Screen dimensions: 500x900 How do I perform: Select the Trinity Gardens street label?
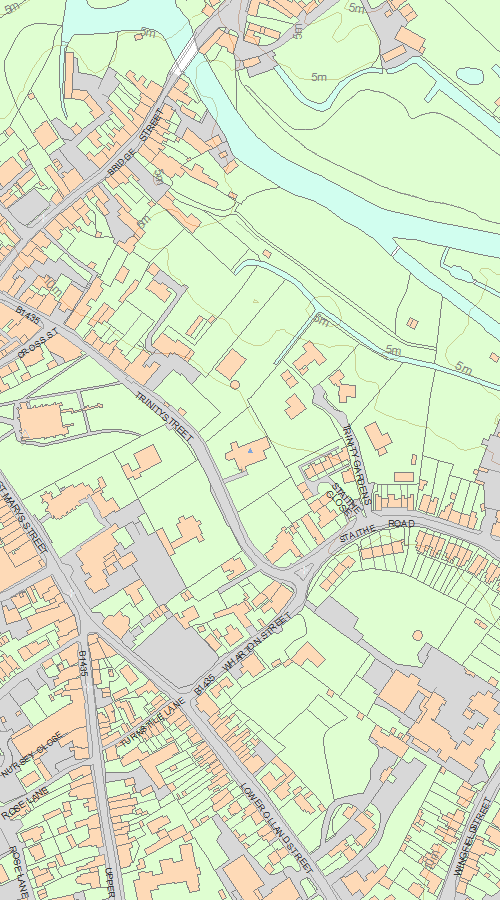point(356,456)
